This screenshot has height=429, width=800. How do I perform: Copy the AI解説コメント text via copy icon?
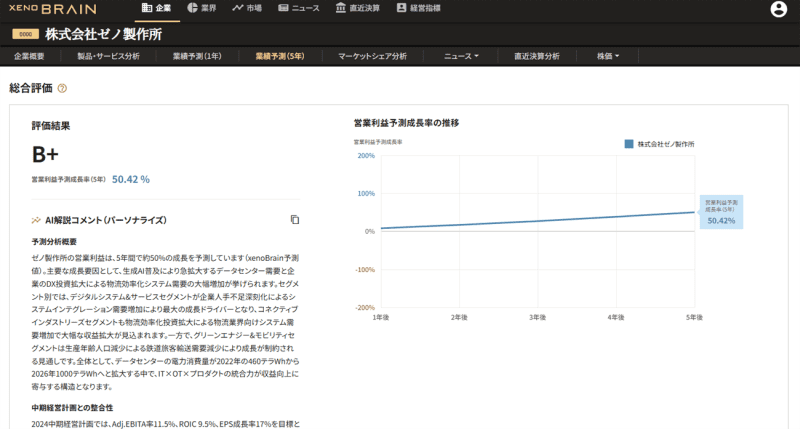[x=295, y=219]
